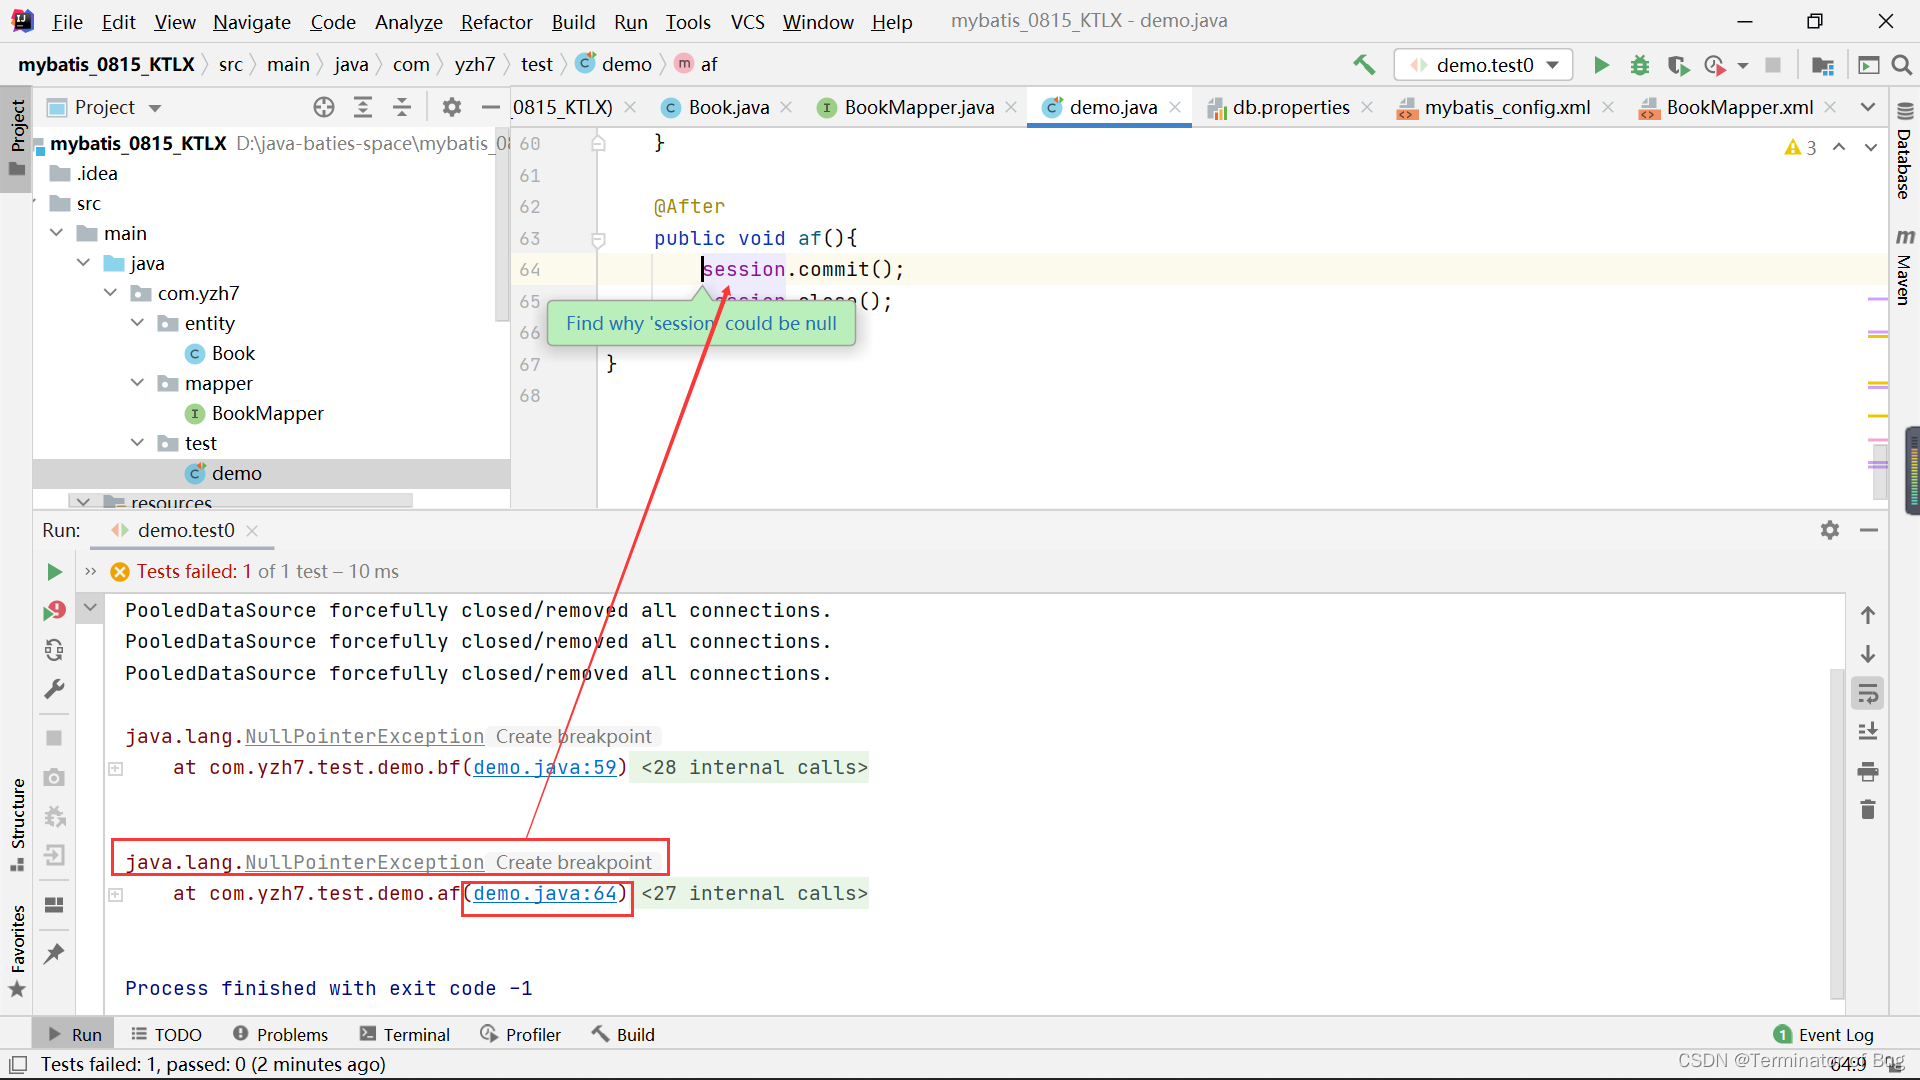Click the Settings gear icon in Run panel

tap(1830, 529)
